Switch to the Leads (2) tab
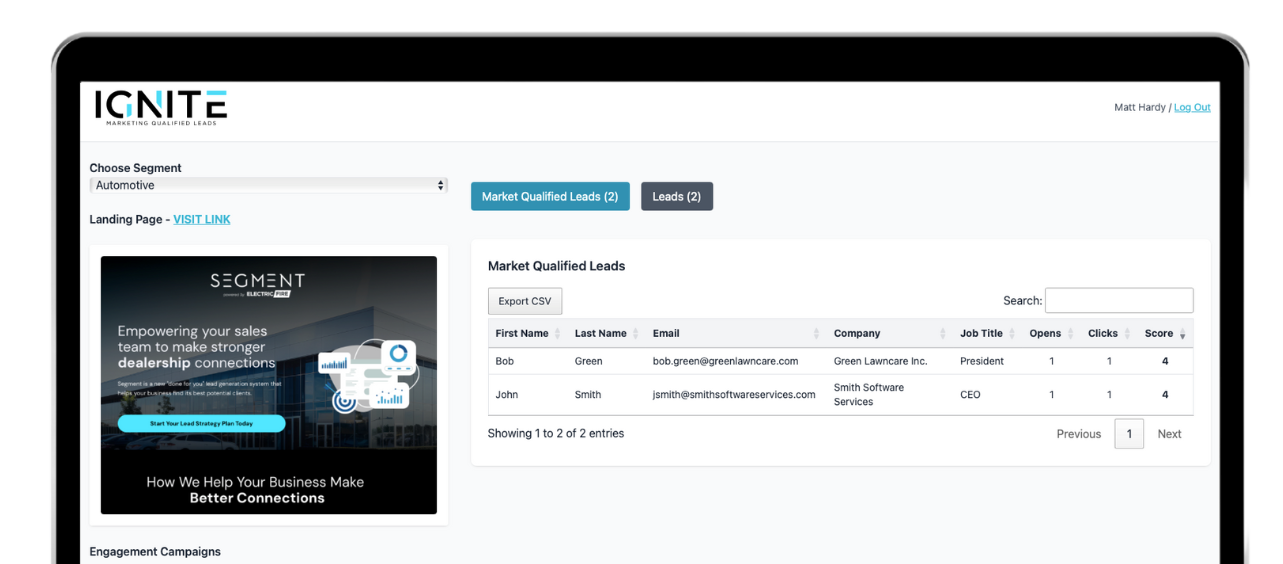This screenshot has height=564, width=1283. click(676, 197)
